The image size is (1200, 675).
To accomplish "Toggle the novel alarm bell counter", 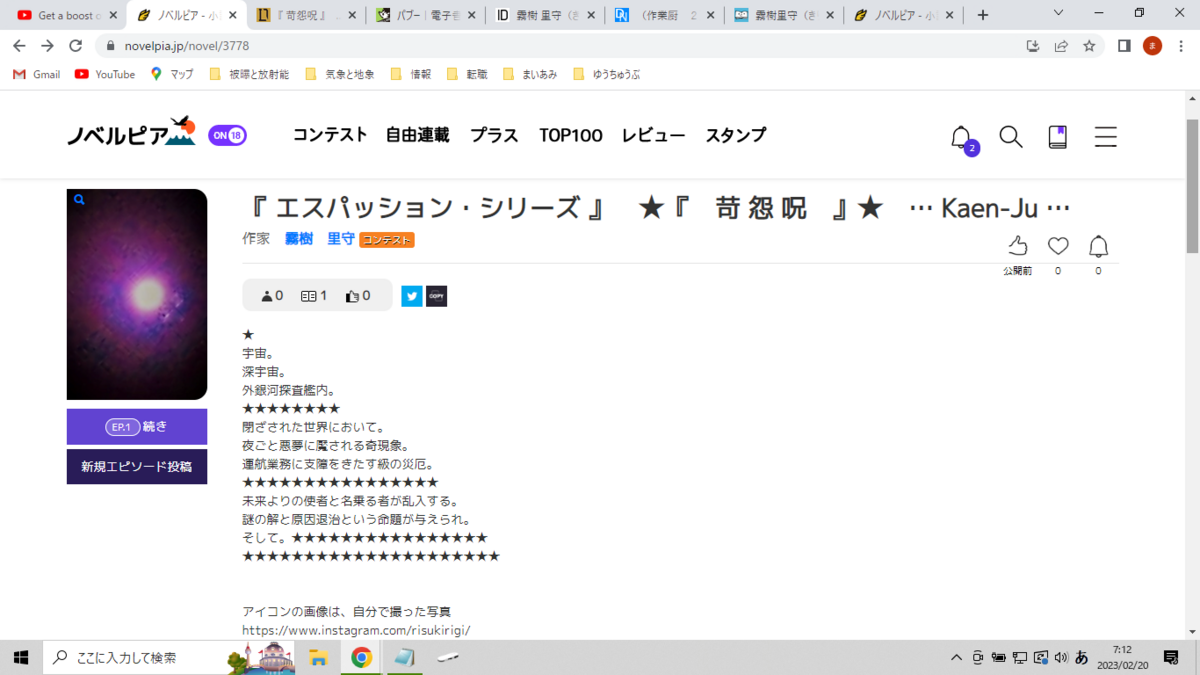I will 1098,244.
